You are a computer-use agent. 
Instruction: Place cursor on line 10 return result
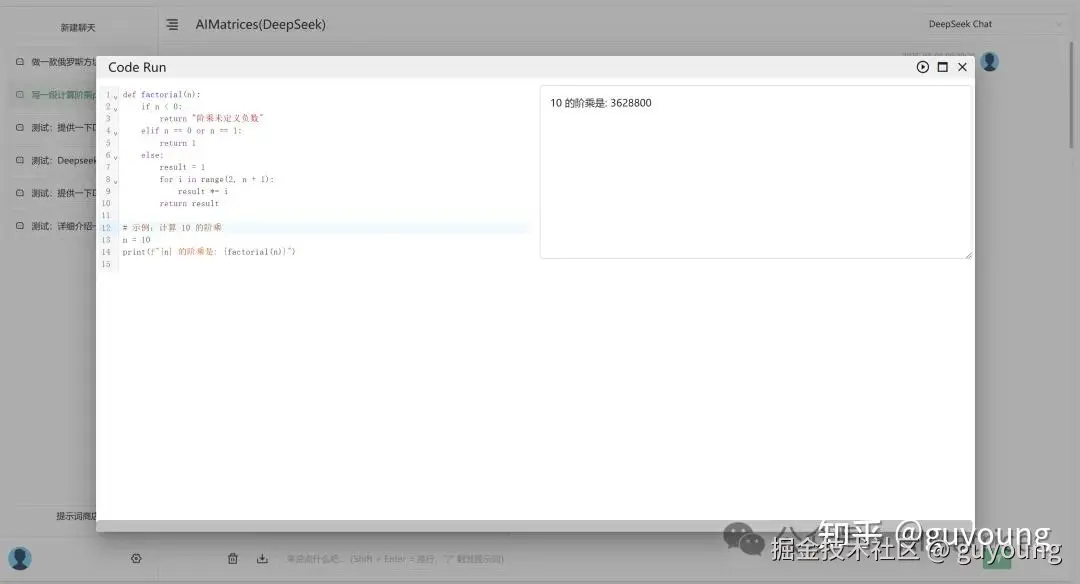click(x=189, y=204)
